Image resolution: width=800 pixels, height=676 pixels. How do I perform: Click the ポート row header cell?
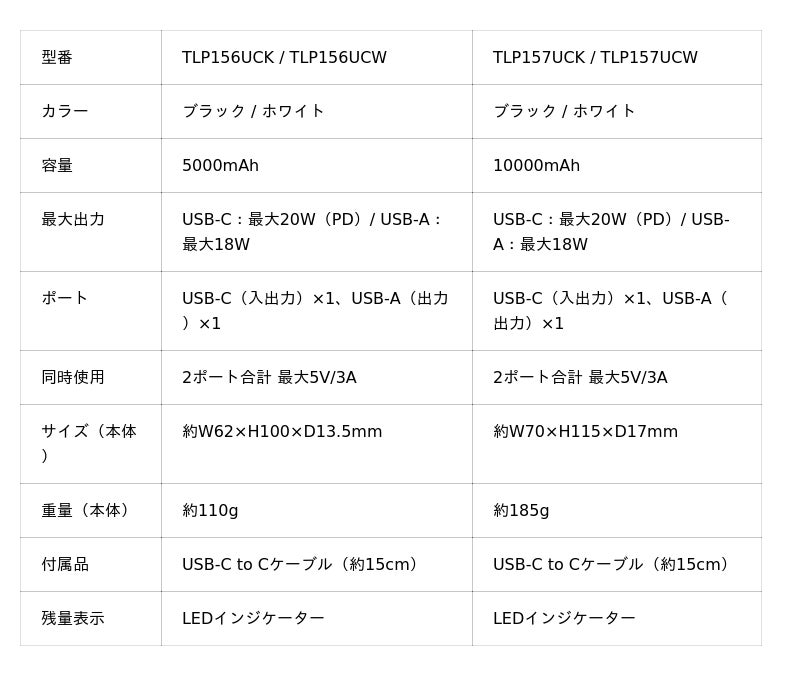65,298
